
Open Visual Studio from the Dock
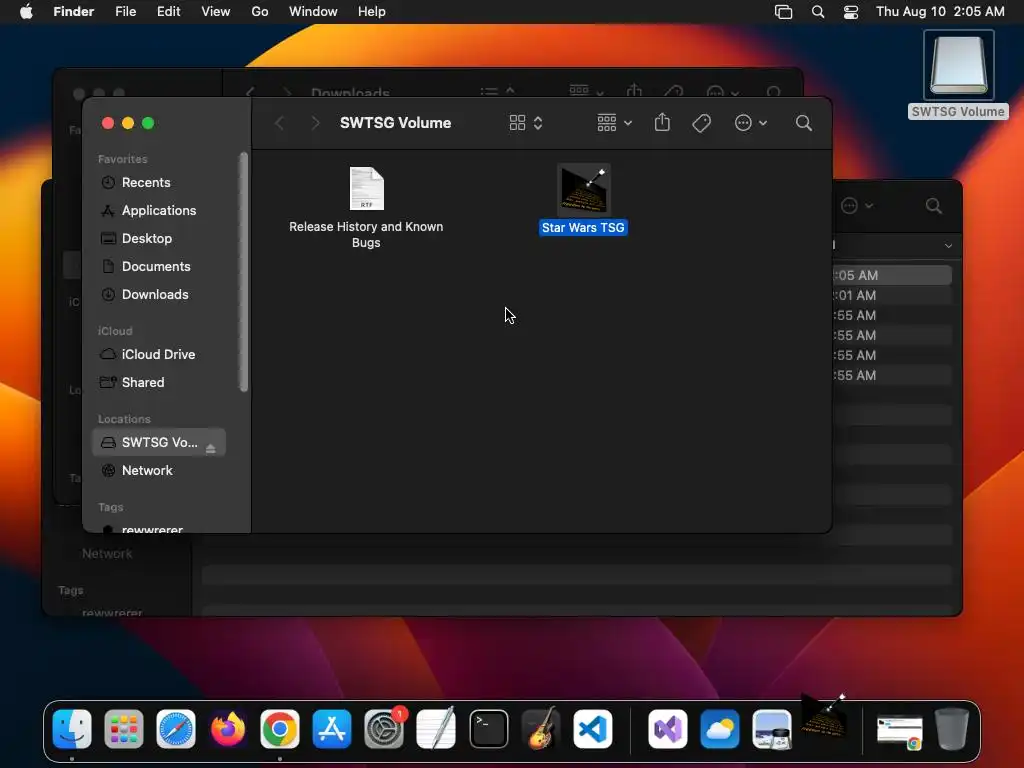(x=667, y=728)
